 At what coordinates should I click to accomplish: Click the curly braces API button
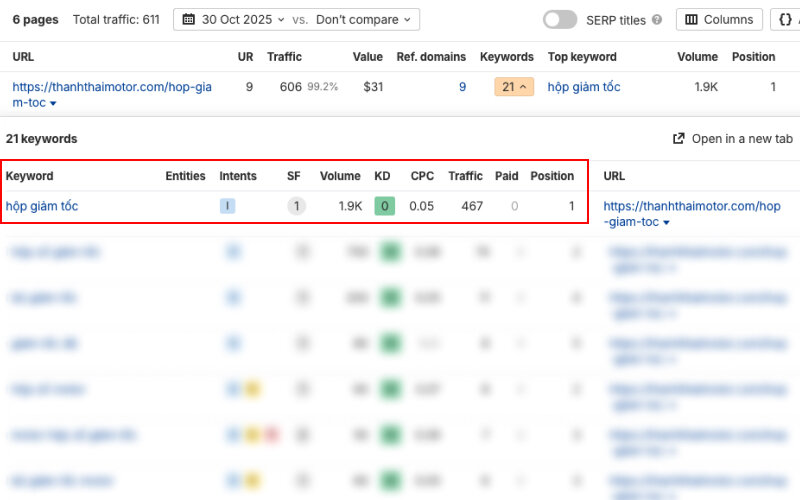(x=785, y=20)
